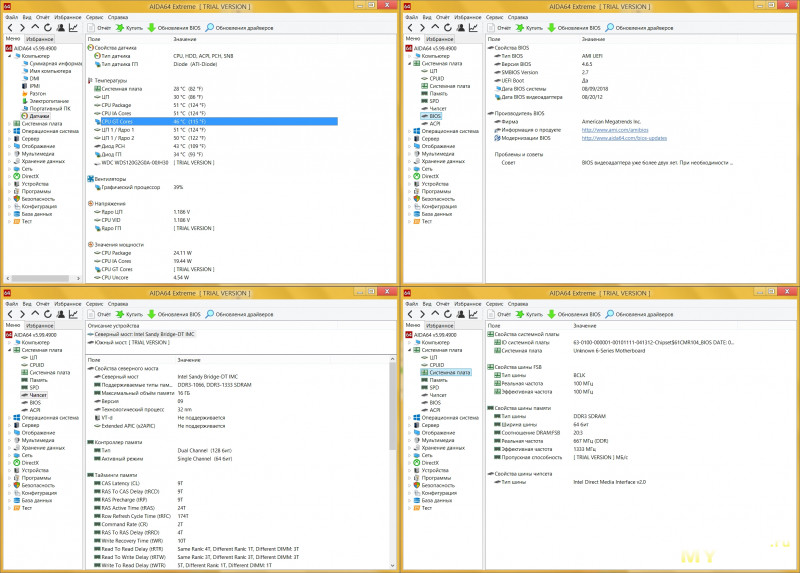Viewport: 800px width, 573px height.
Task: Click Купить in the sensor window toolbar
Action: point(129,28)
